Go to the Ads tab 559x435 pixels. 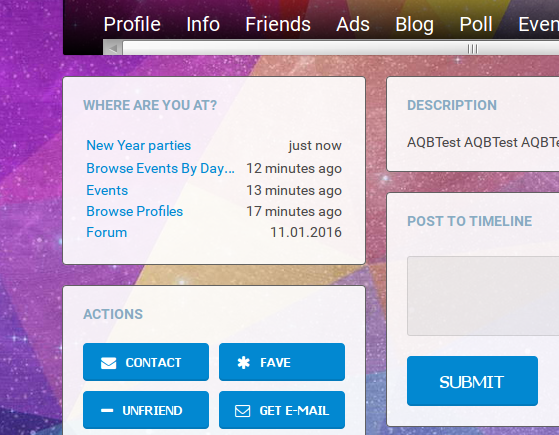tap(353, 24)
